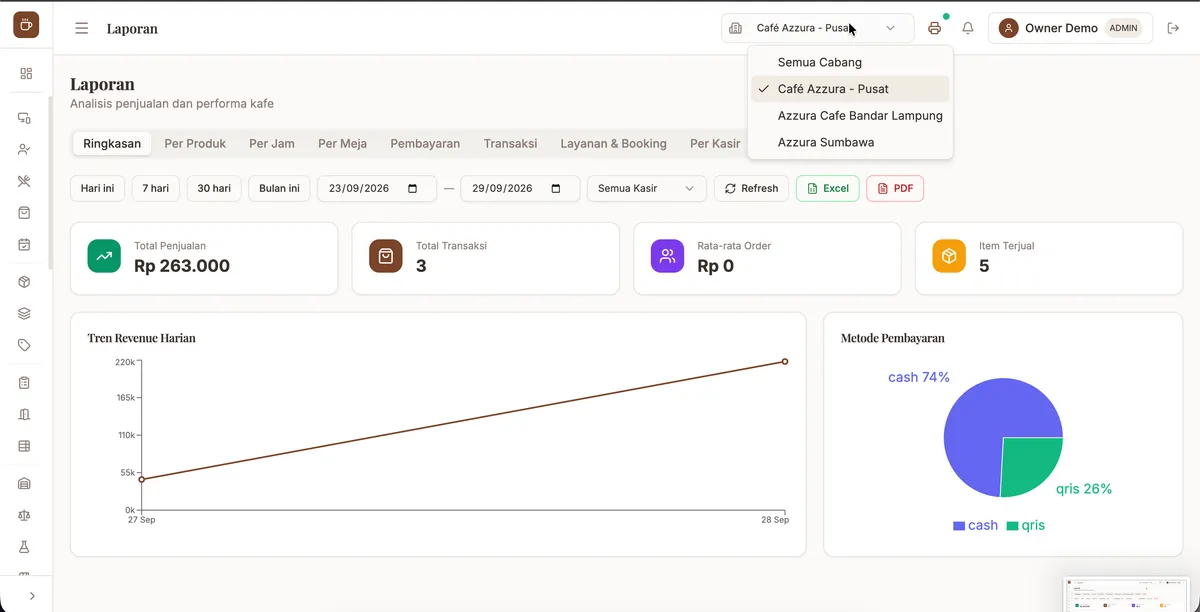Expand the sidebar with bottom chevron
The height and width of the screenshot is (612, 1200).
point(32,596)
